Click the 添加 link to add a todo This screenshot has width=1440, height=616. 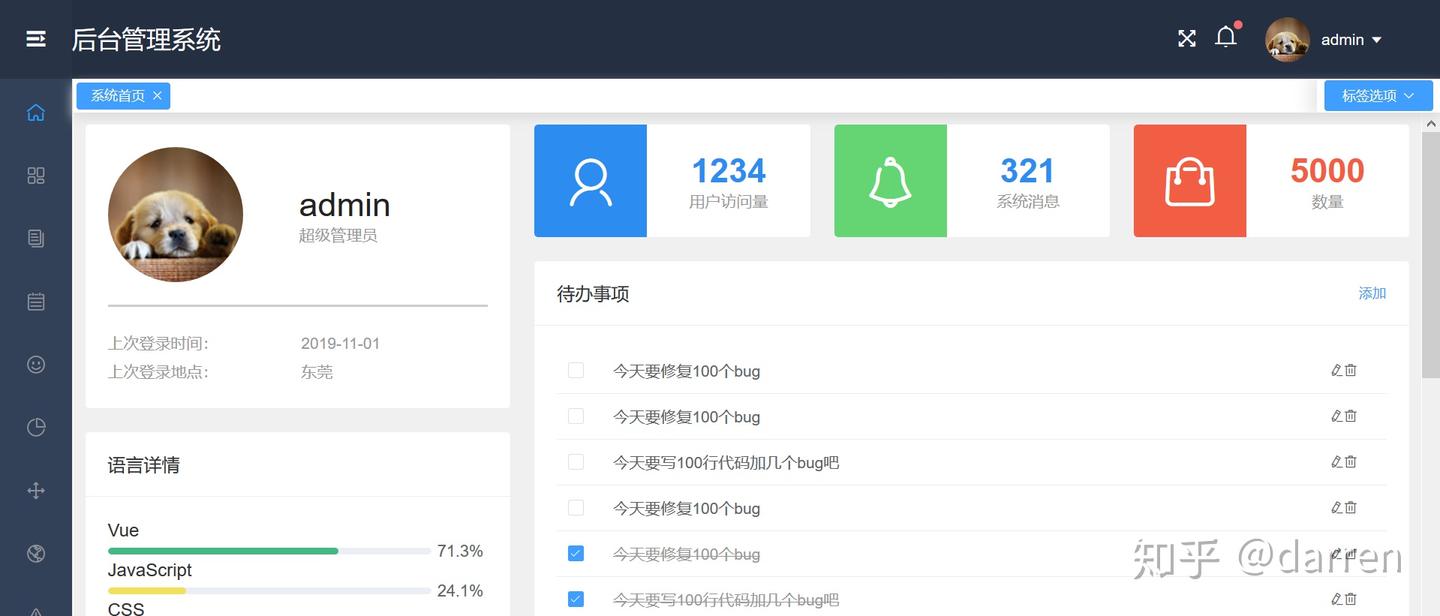click(x=1371, y=293)
